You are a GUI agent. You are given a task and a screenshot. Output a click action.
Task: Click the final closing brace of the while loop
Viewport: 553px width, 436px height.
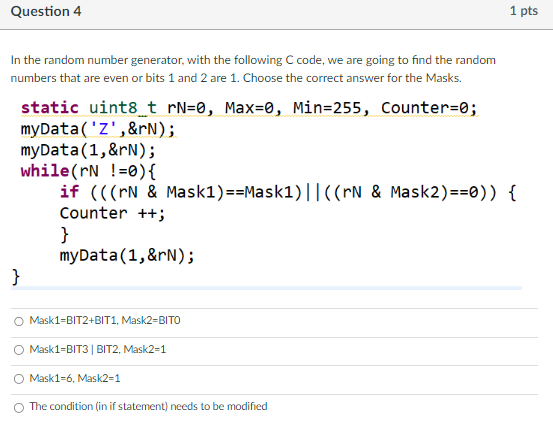[16, 277]
